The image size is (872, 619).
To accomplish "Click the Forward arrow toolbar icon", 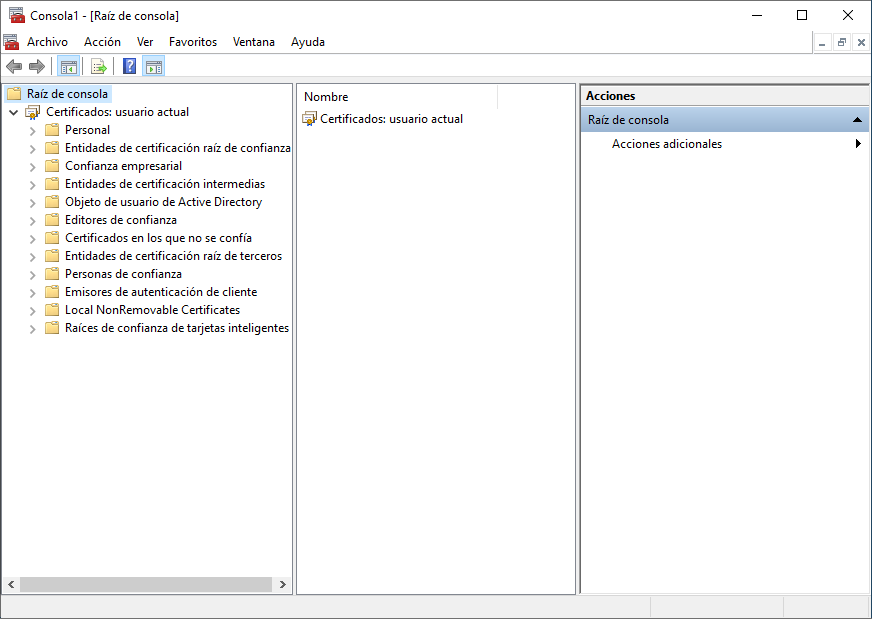I will [37, 67].
